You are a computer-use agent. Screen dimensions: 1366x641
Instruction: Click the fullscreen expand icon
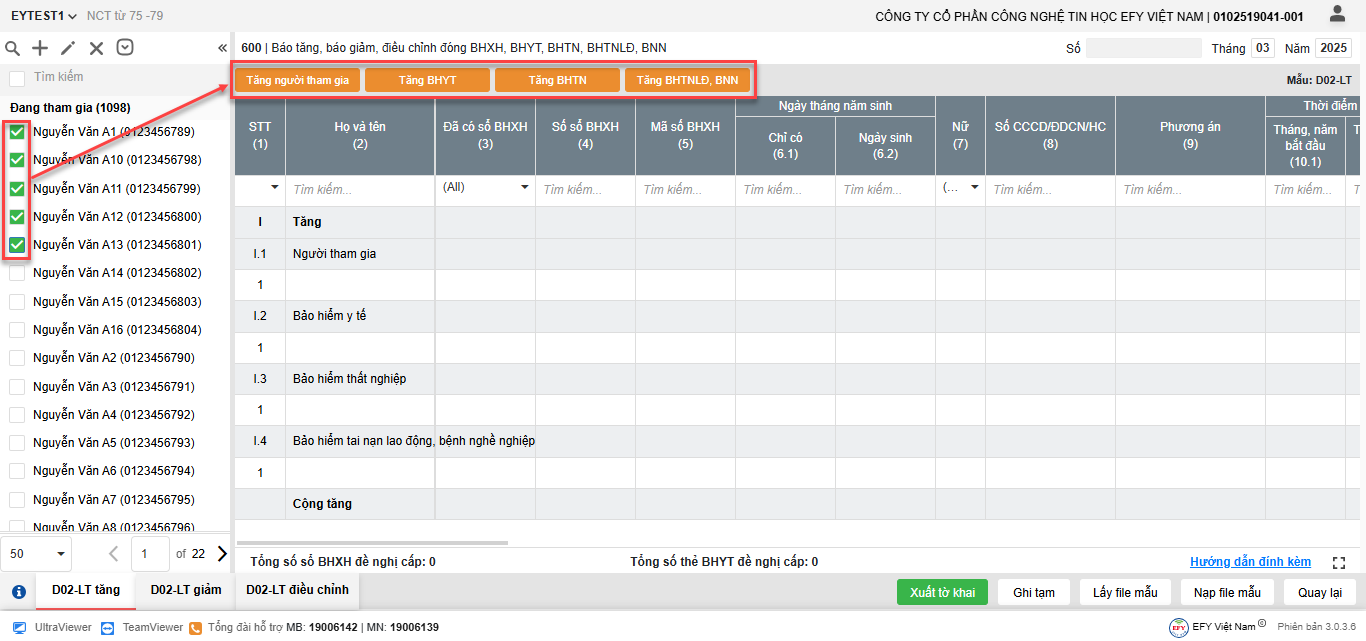1340,563
